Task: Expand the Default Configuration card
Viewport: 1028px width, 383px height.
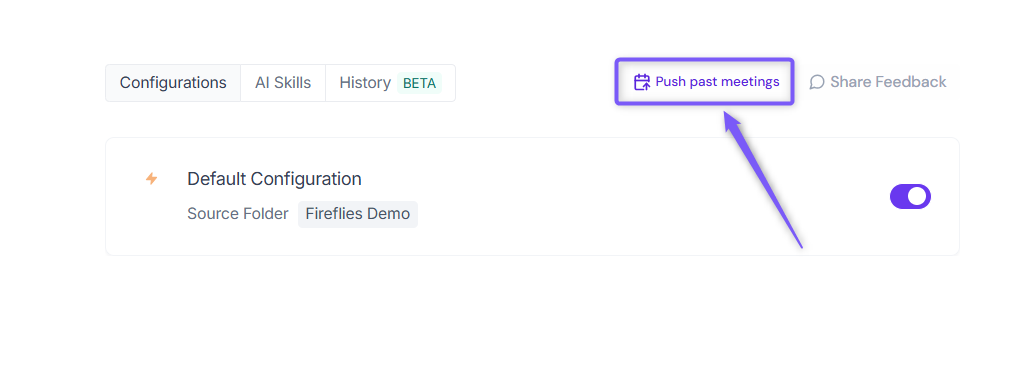Action: (532, 196)
